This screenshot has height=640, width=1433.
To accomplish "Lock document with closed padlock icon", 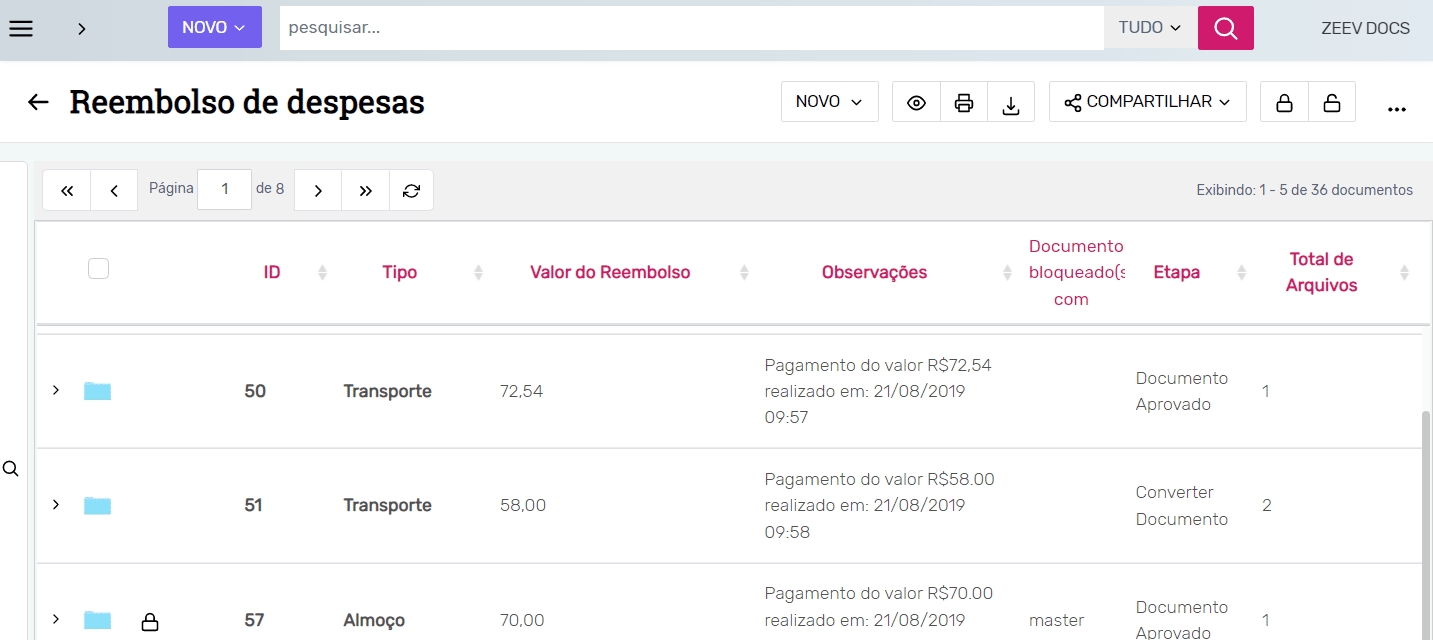I will [1284, 102].
